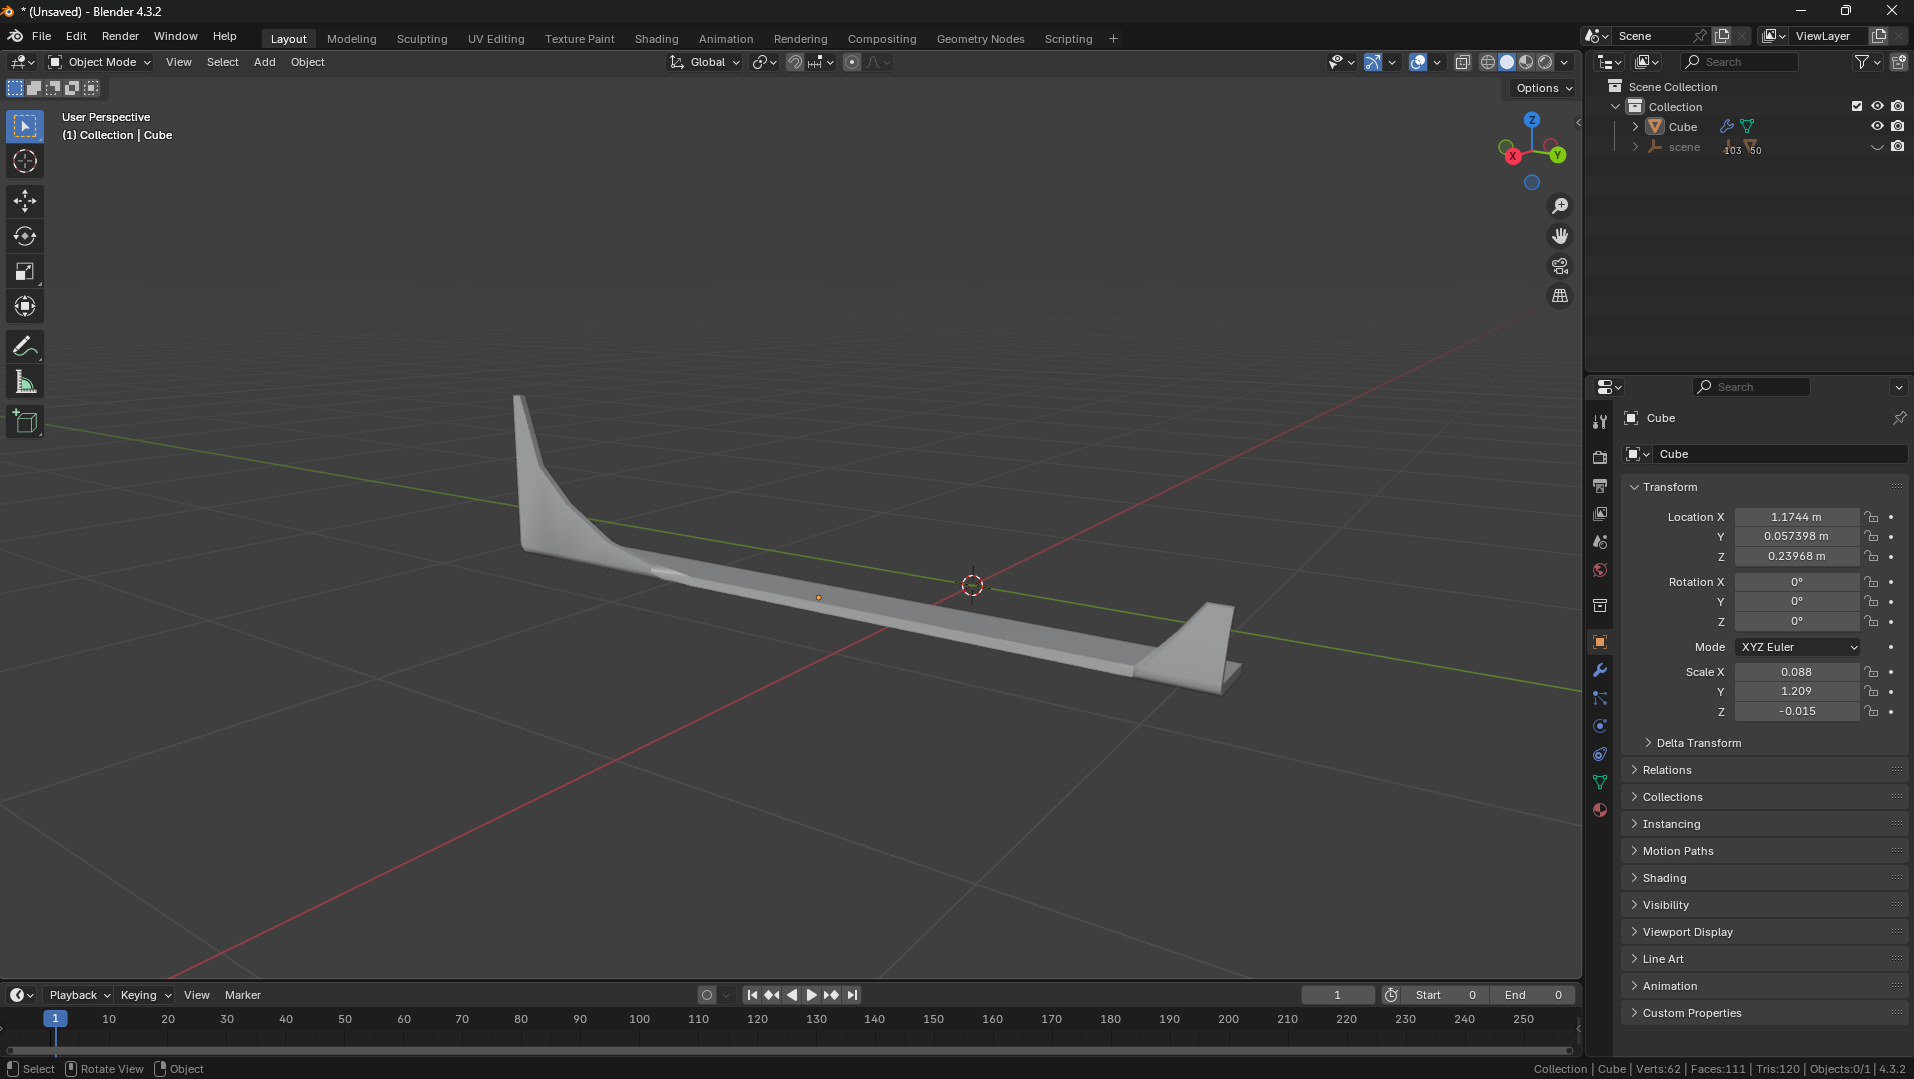Image resolution: width=1914 pixels, height=1079 pixels.
Task: Click the viewport zoom magnifier icon
Action: click(1560, 206)
